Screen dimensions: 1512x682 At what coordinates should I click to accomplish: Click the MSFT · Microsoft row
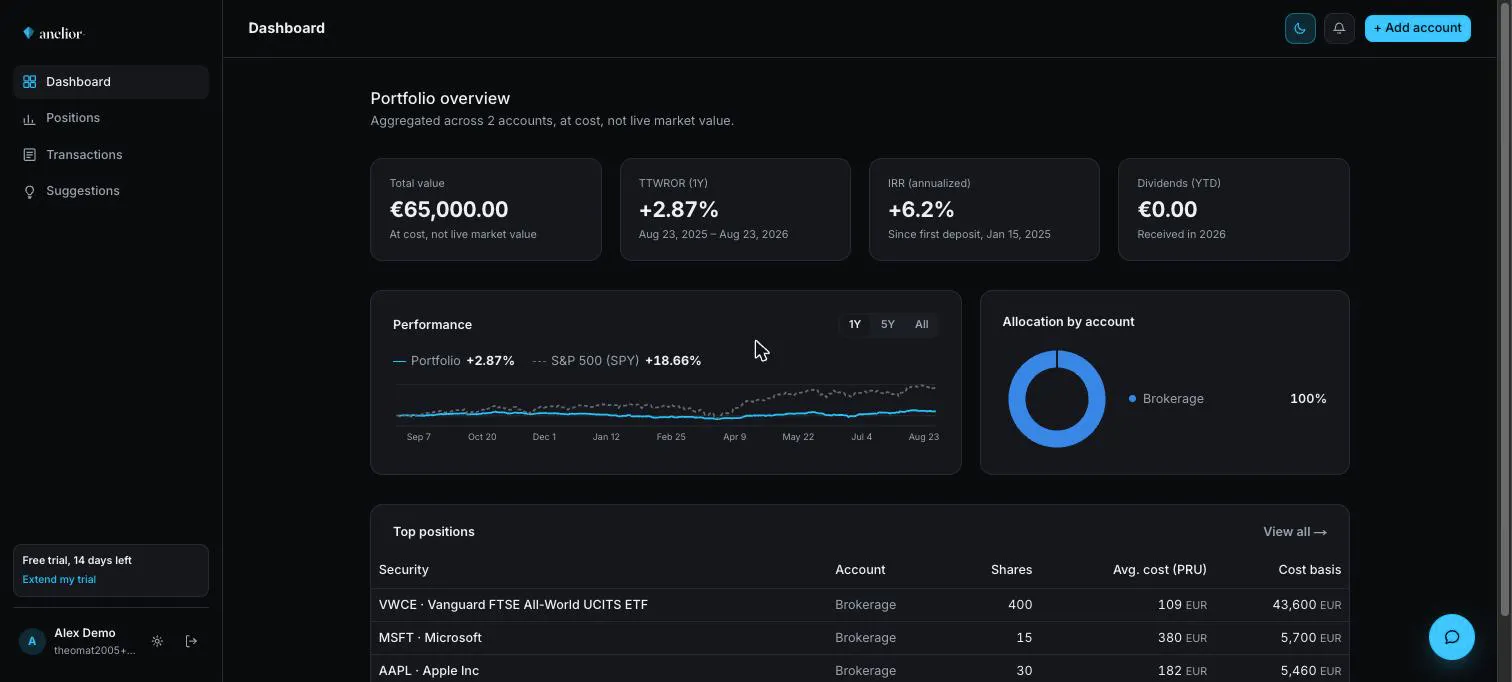(x=860, y=638)
